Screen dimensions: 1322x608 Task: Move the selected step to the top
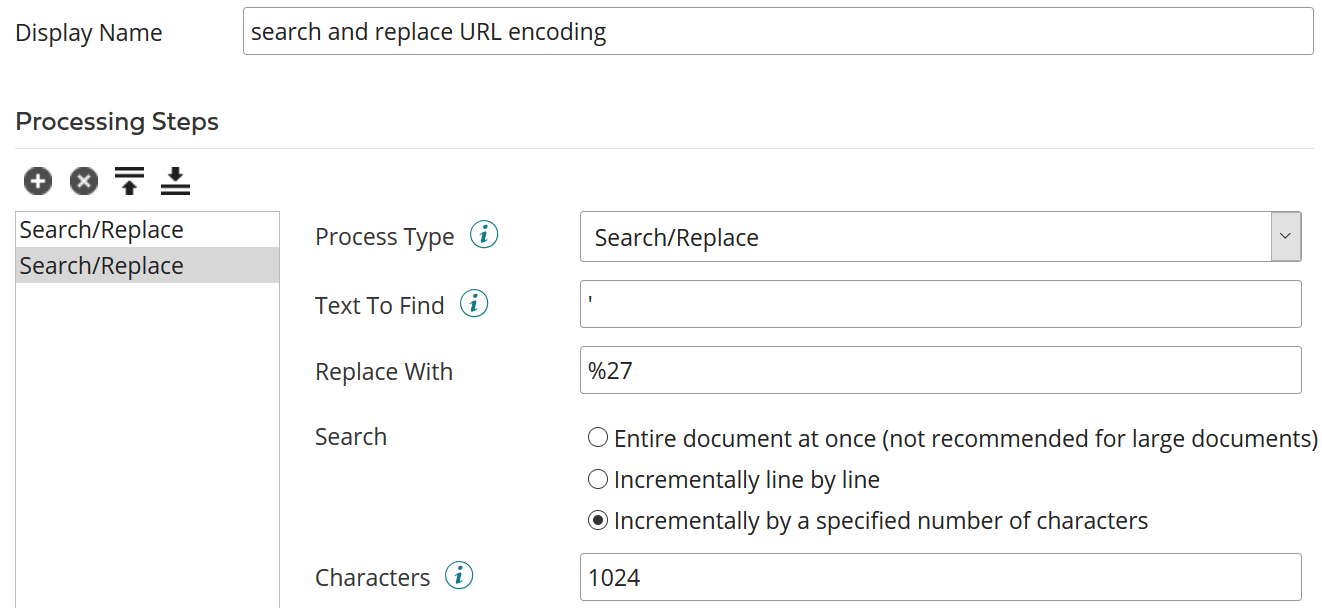[129, 181]
